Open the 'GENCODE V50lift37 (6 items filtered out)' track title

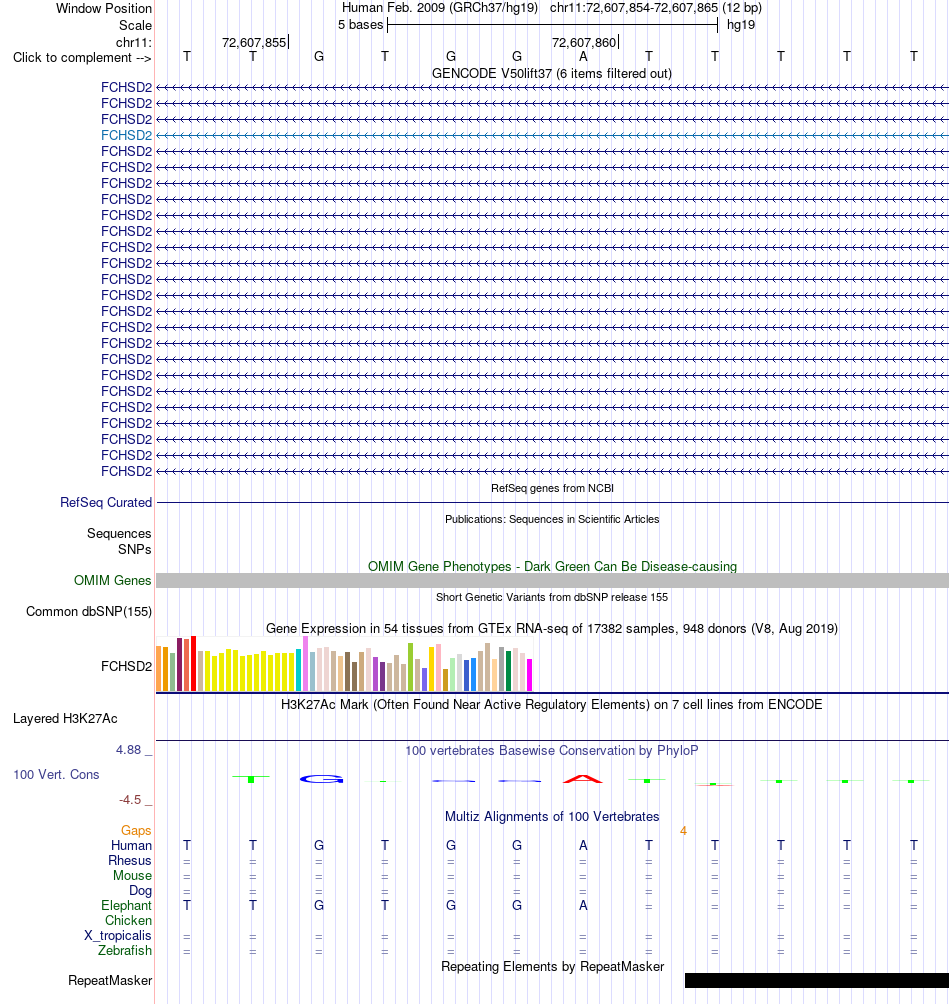coord(552,74)
